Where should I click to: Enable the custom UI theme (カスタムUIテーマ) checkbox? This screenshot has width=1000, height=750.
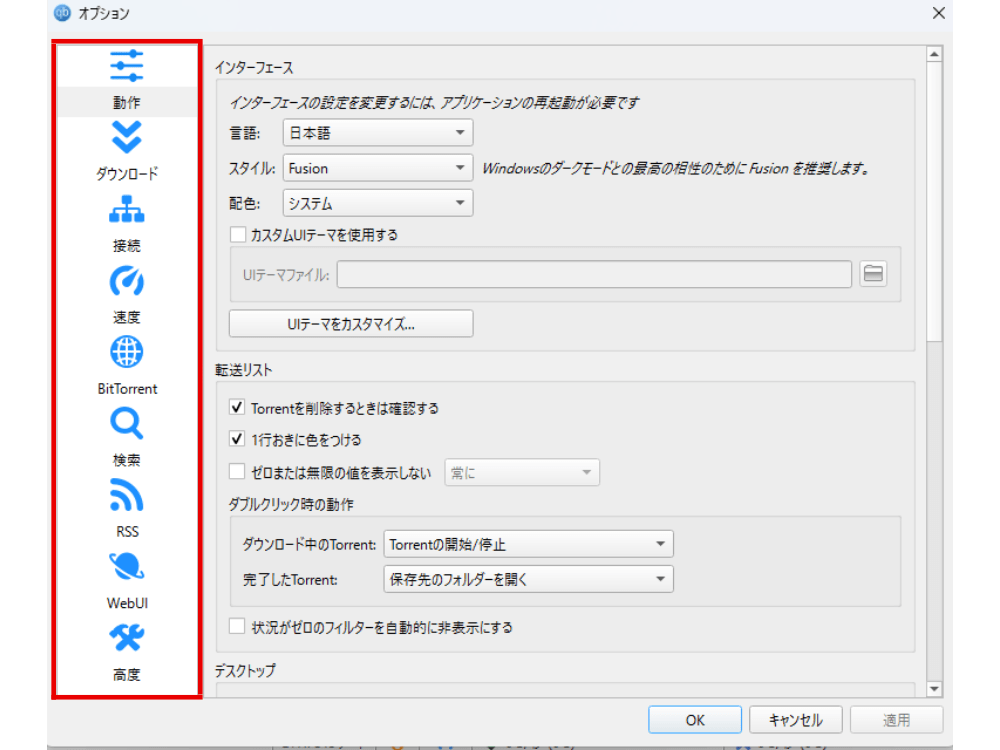click(x=238, y=235)
